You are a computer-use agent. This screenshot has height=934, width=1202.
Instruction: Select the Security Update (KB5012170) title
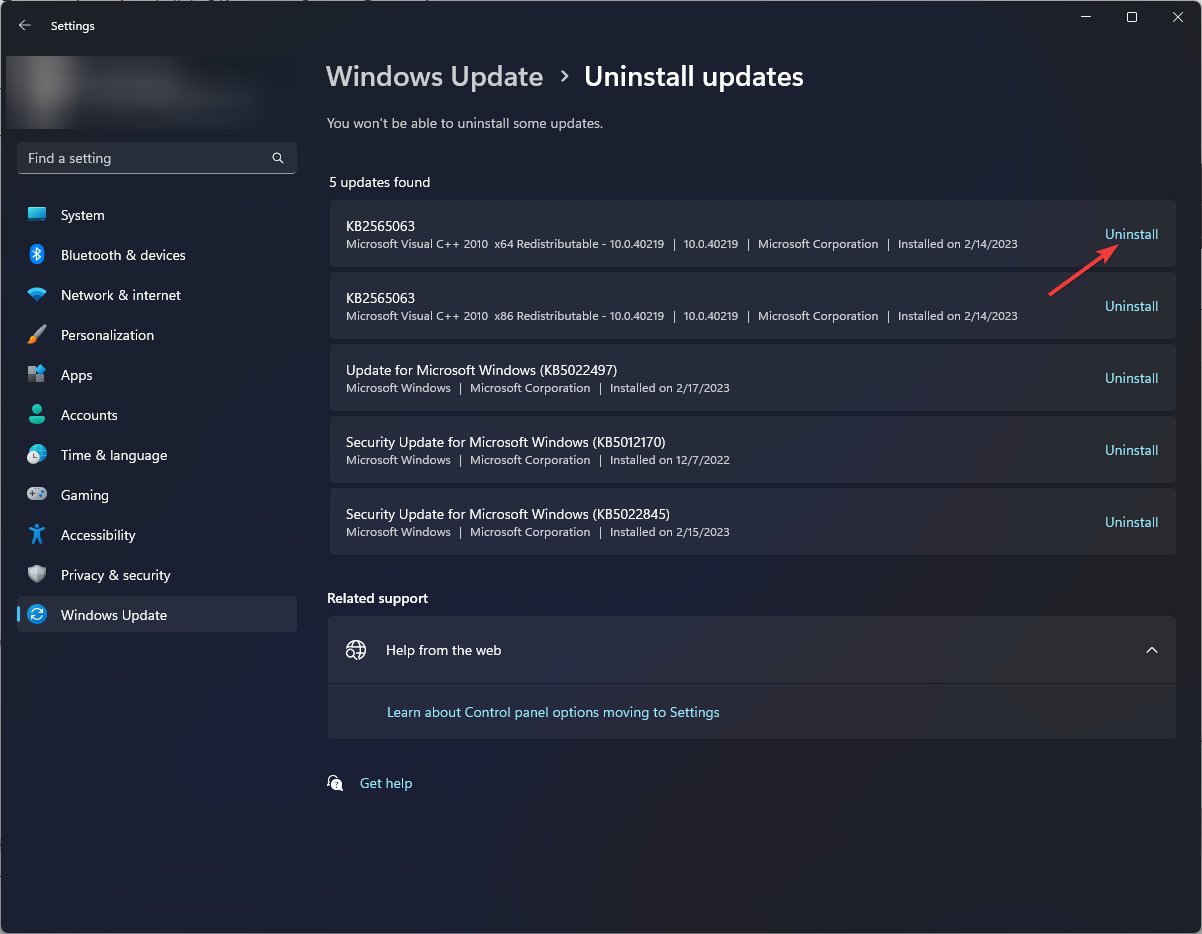click(505, 442)
